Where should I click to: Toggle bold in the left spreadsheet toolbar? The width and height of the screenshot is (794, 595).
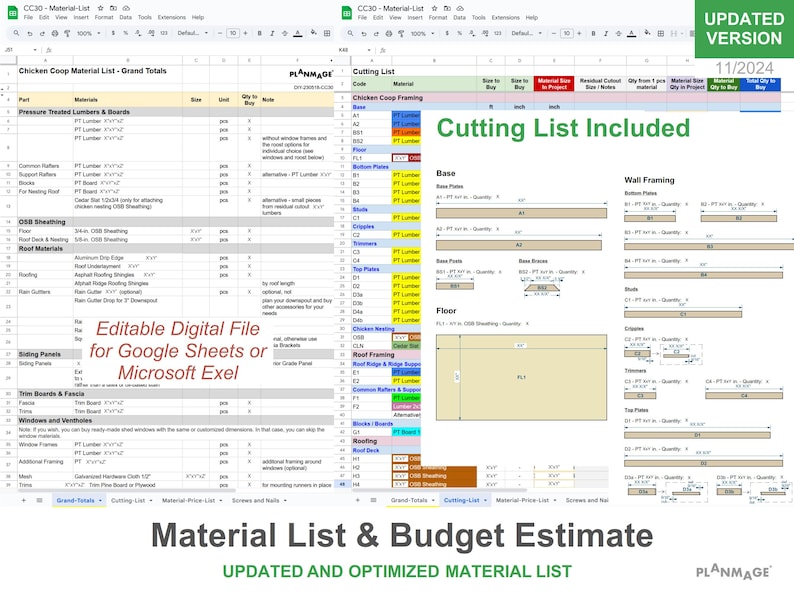tap(259, 33)
